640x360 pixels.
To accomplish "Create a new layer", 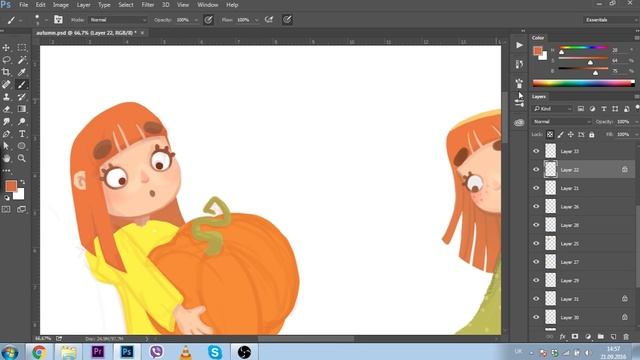I will pos(613,337).
